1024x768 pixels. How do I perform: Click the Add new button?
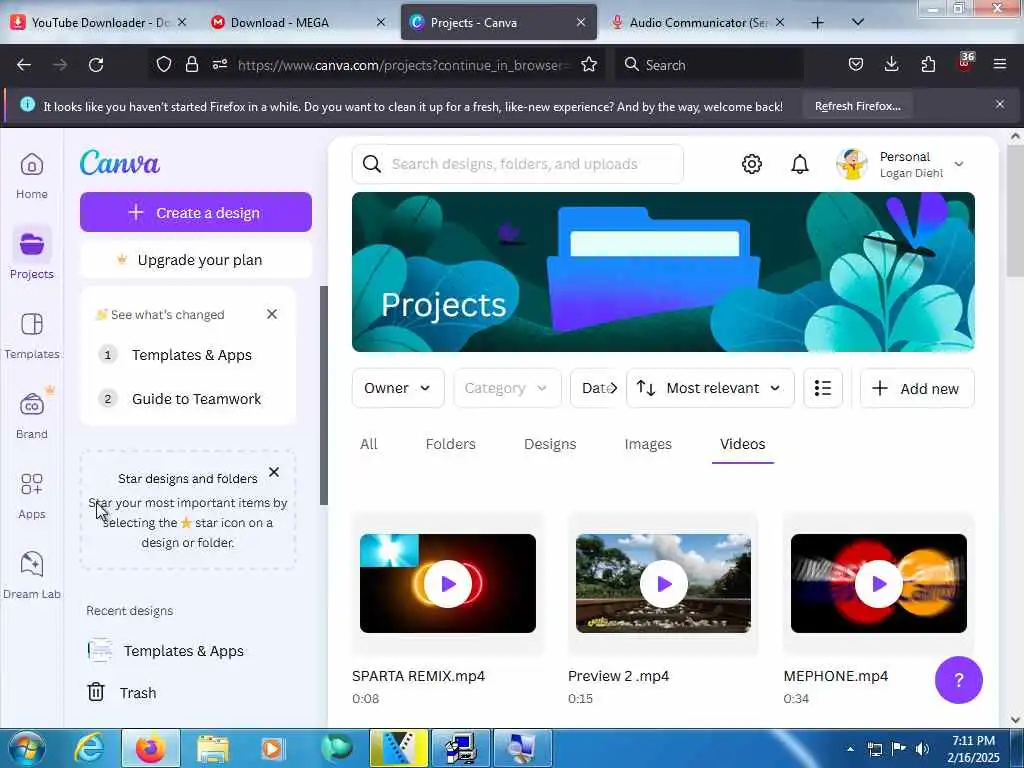click(917, 388)
